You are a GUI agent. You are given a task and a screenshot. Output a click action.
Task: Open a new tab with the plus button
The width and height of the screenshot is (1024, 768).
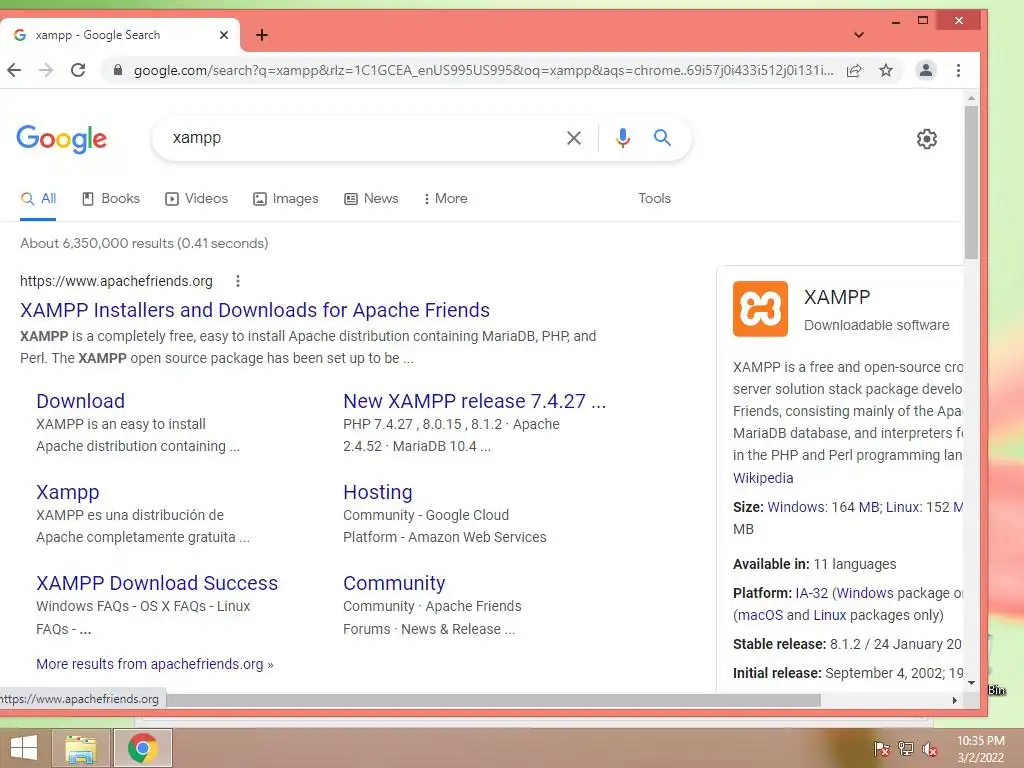click(262, 35)
